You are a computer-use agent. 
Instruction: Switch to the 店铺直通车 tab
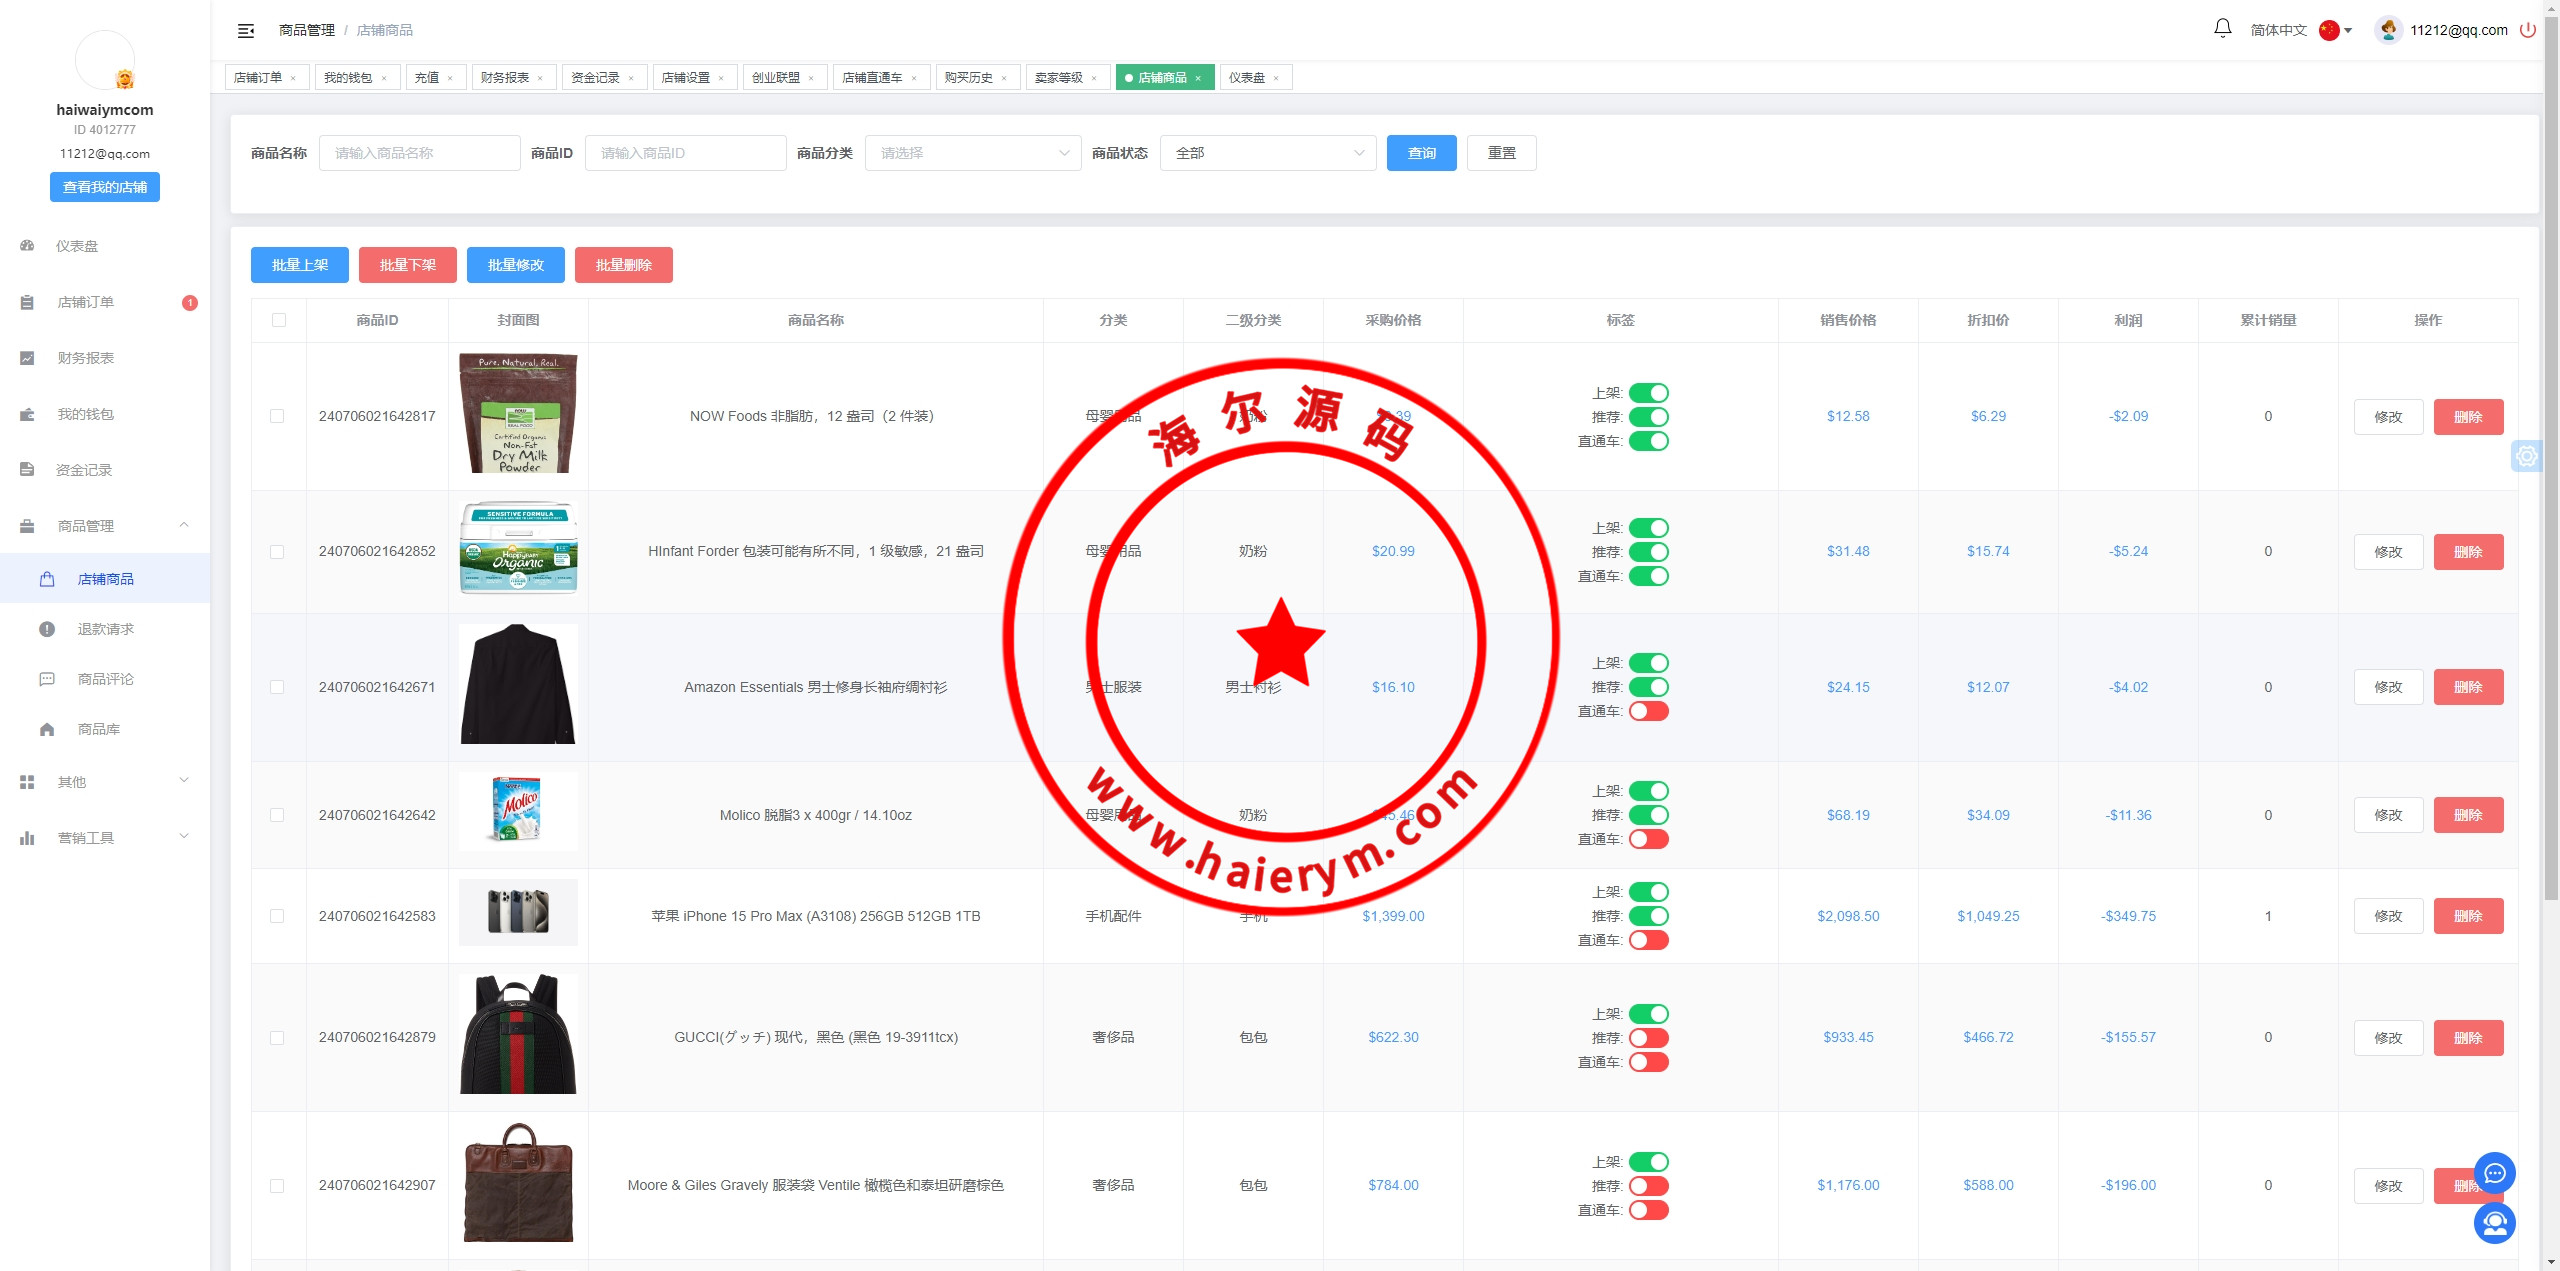pyautogui.click(x=872, y=77)
